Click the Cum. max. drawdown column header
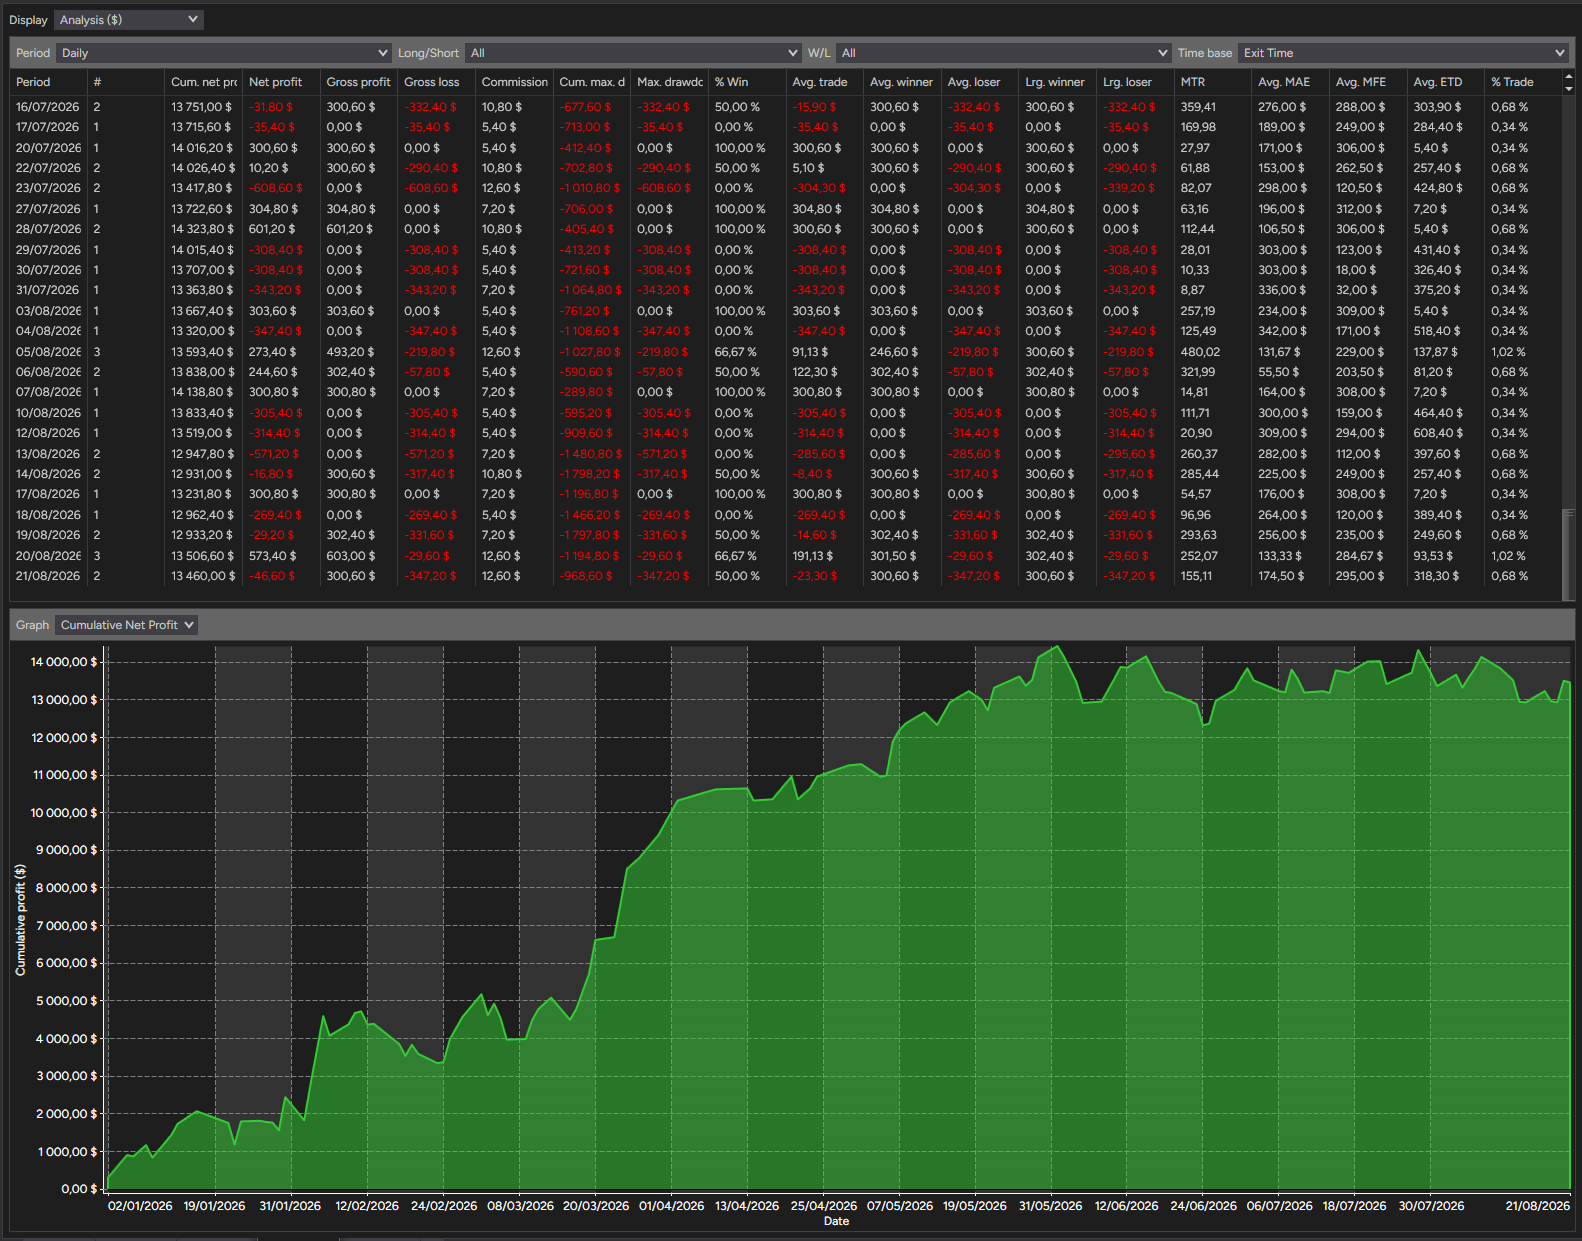The height and width of the screenshot is (1241, 1582). (592, 82)
